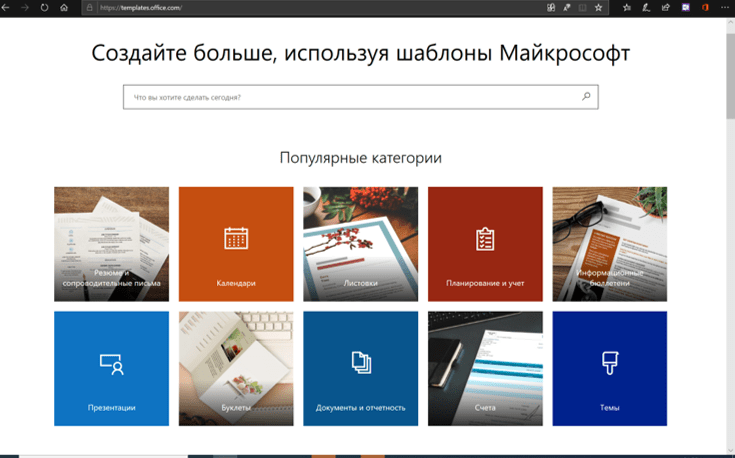Click the greyed-out reading view book icon

click(583, 8)
